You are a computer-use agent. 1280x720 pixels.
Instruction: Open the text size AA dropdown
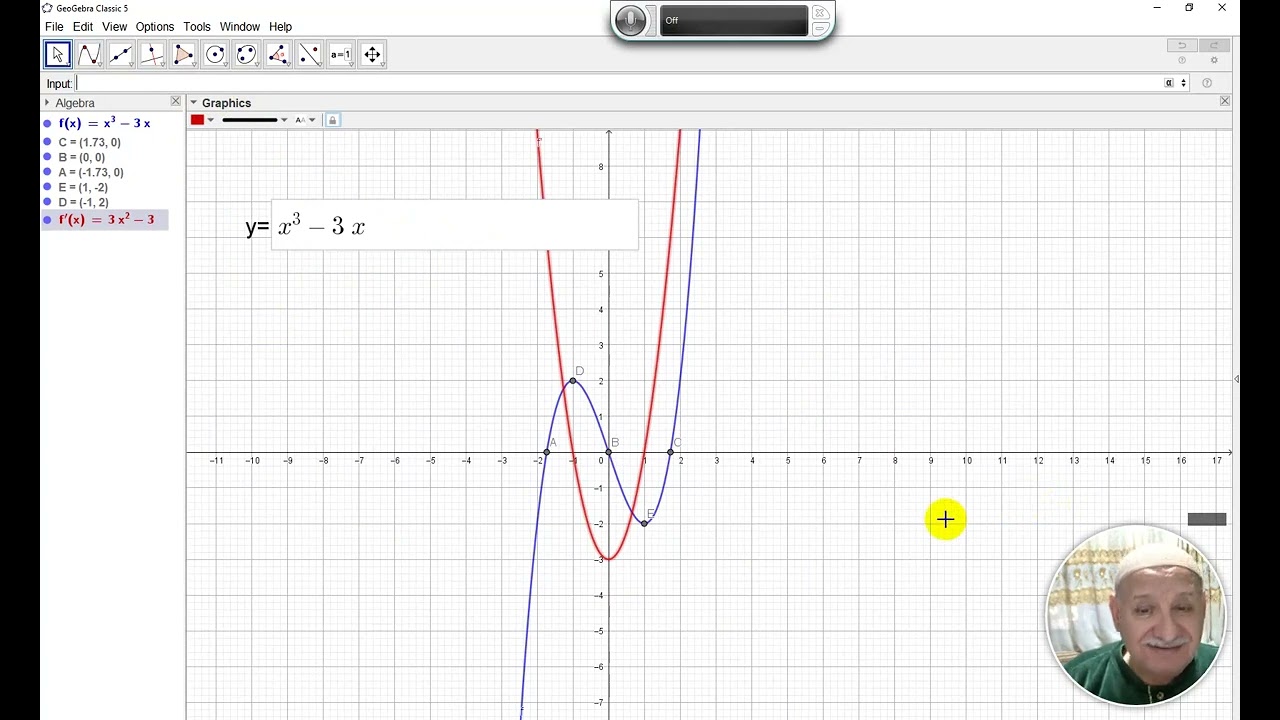[x=305, y=120]
